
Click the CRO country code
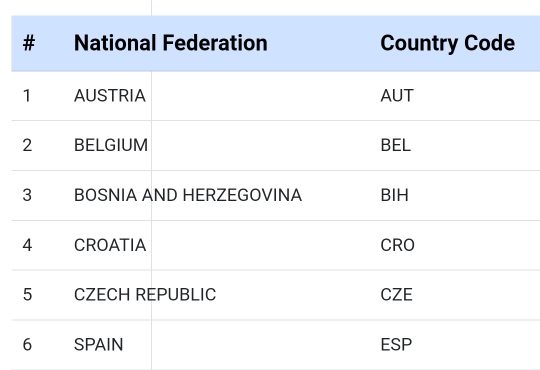[397, 245]
